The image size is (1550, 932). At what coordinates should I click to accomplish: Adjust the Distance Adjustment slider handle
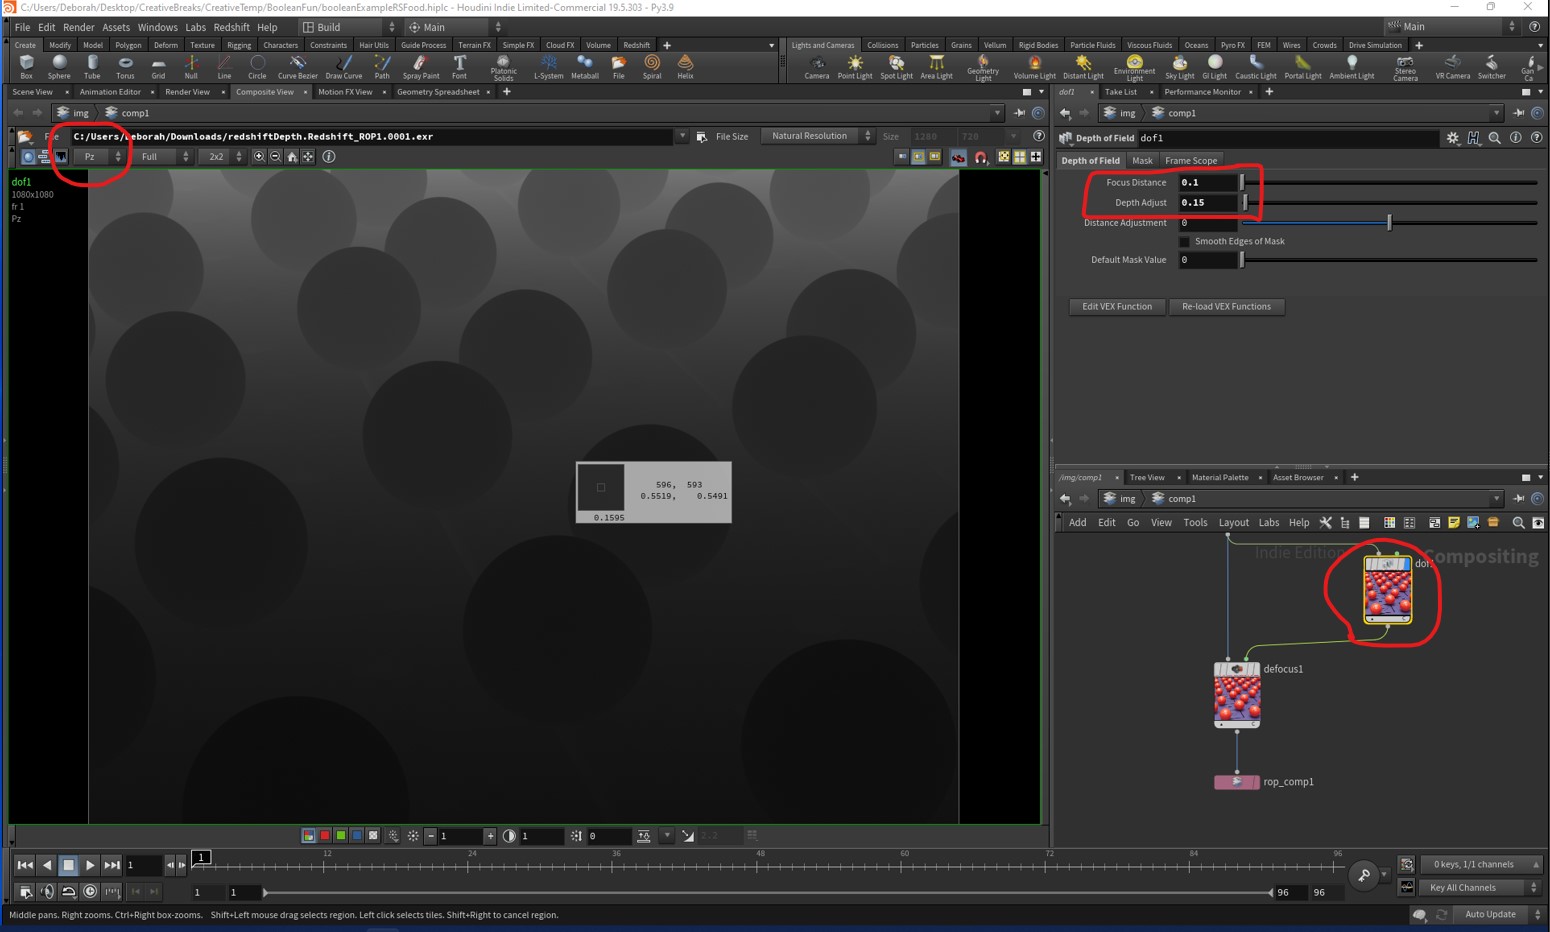tap(1389, 223)
